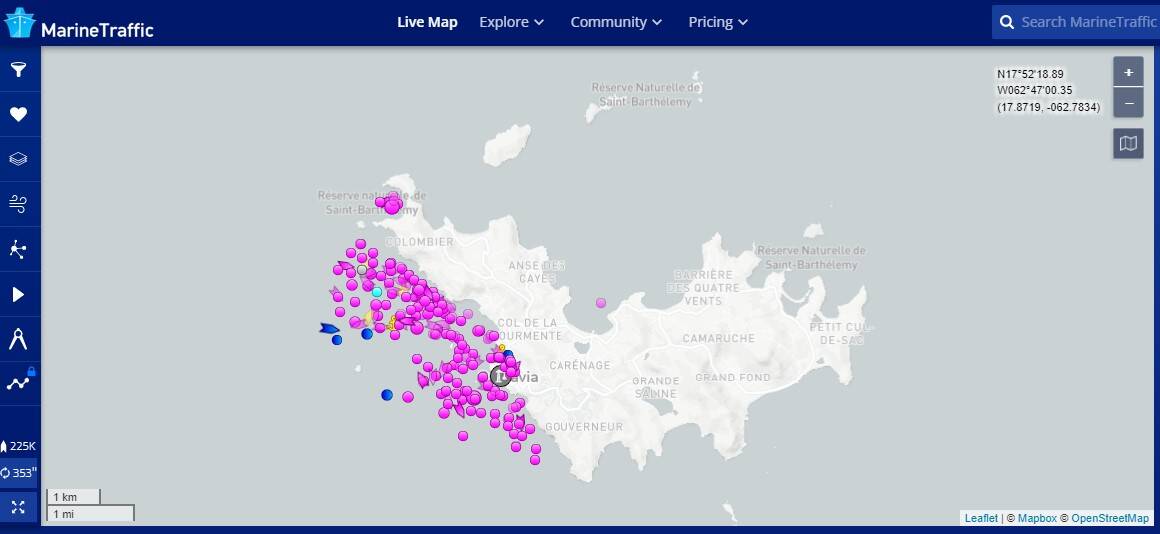Switch to the Live Map tab
This screenshot has width=1160, height=534.
click(427, 22)
